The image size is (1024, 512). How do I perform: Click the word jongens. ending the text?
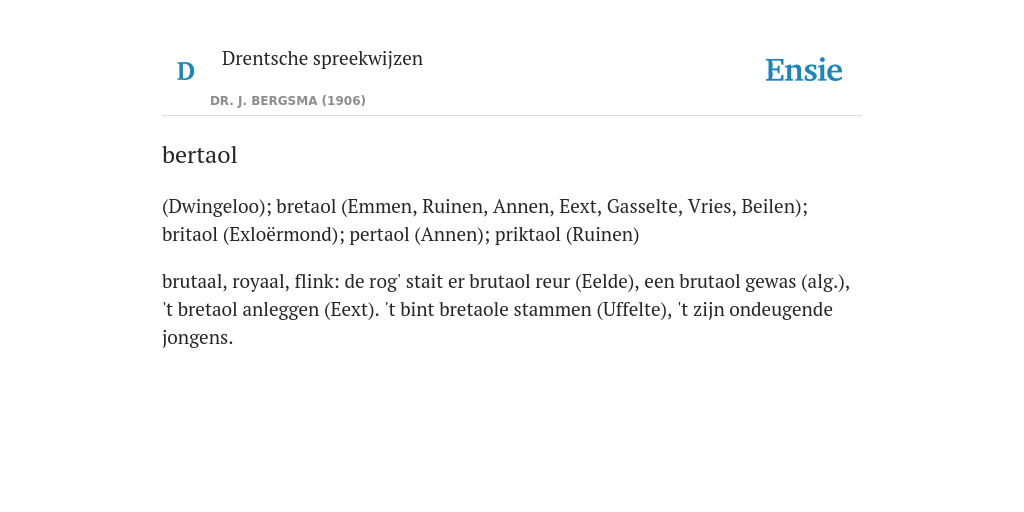pos(197,338)
